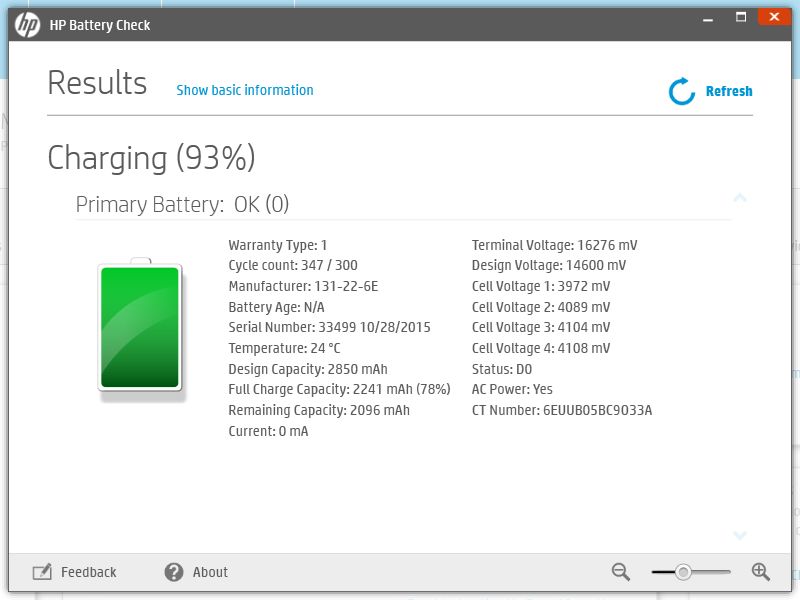
Task: Open the Show basic information link
Action: click(245, 90)
